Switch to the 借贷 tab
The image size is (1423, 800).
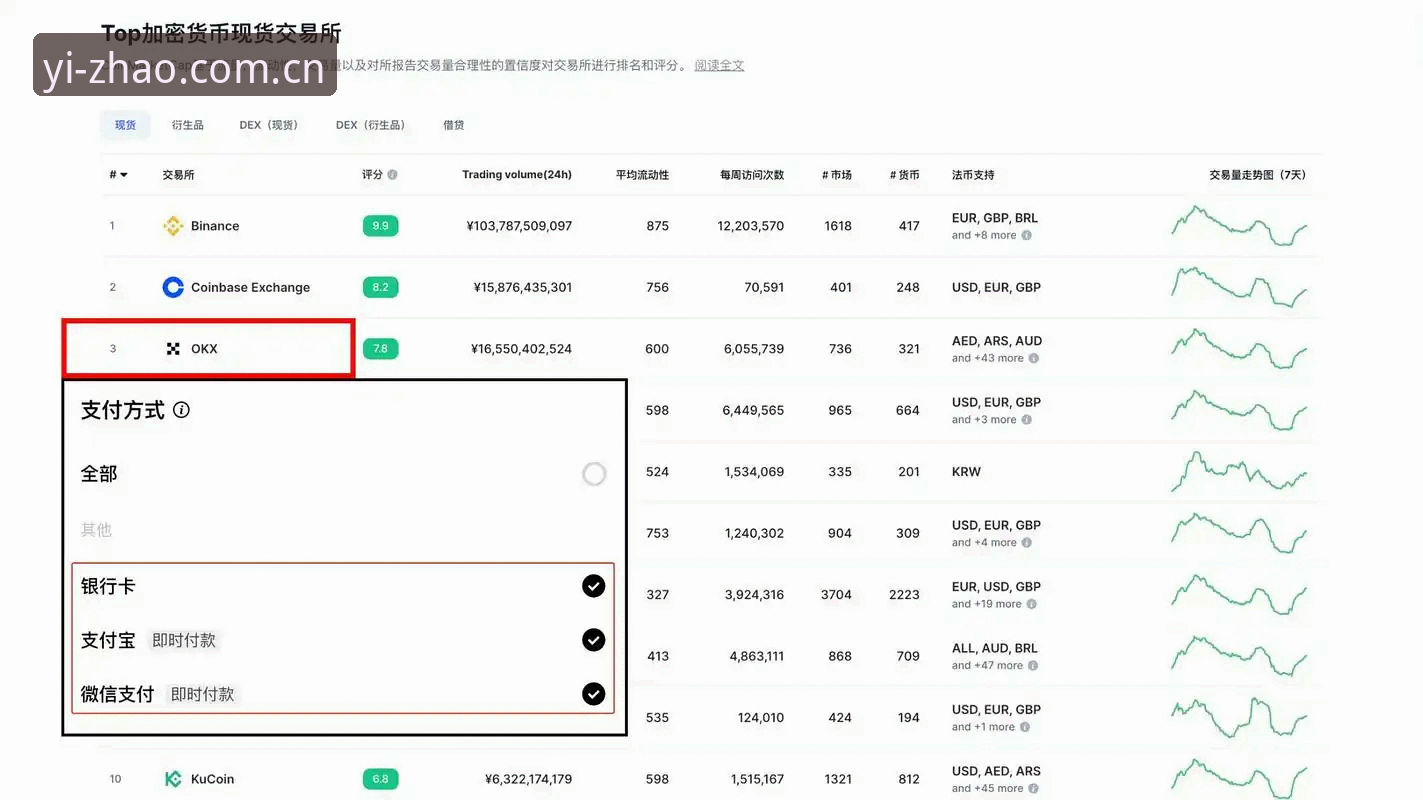454,125
